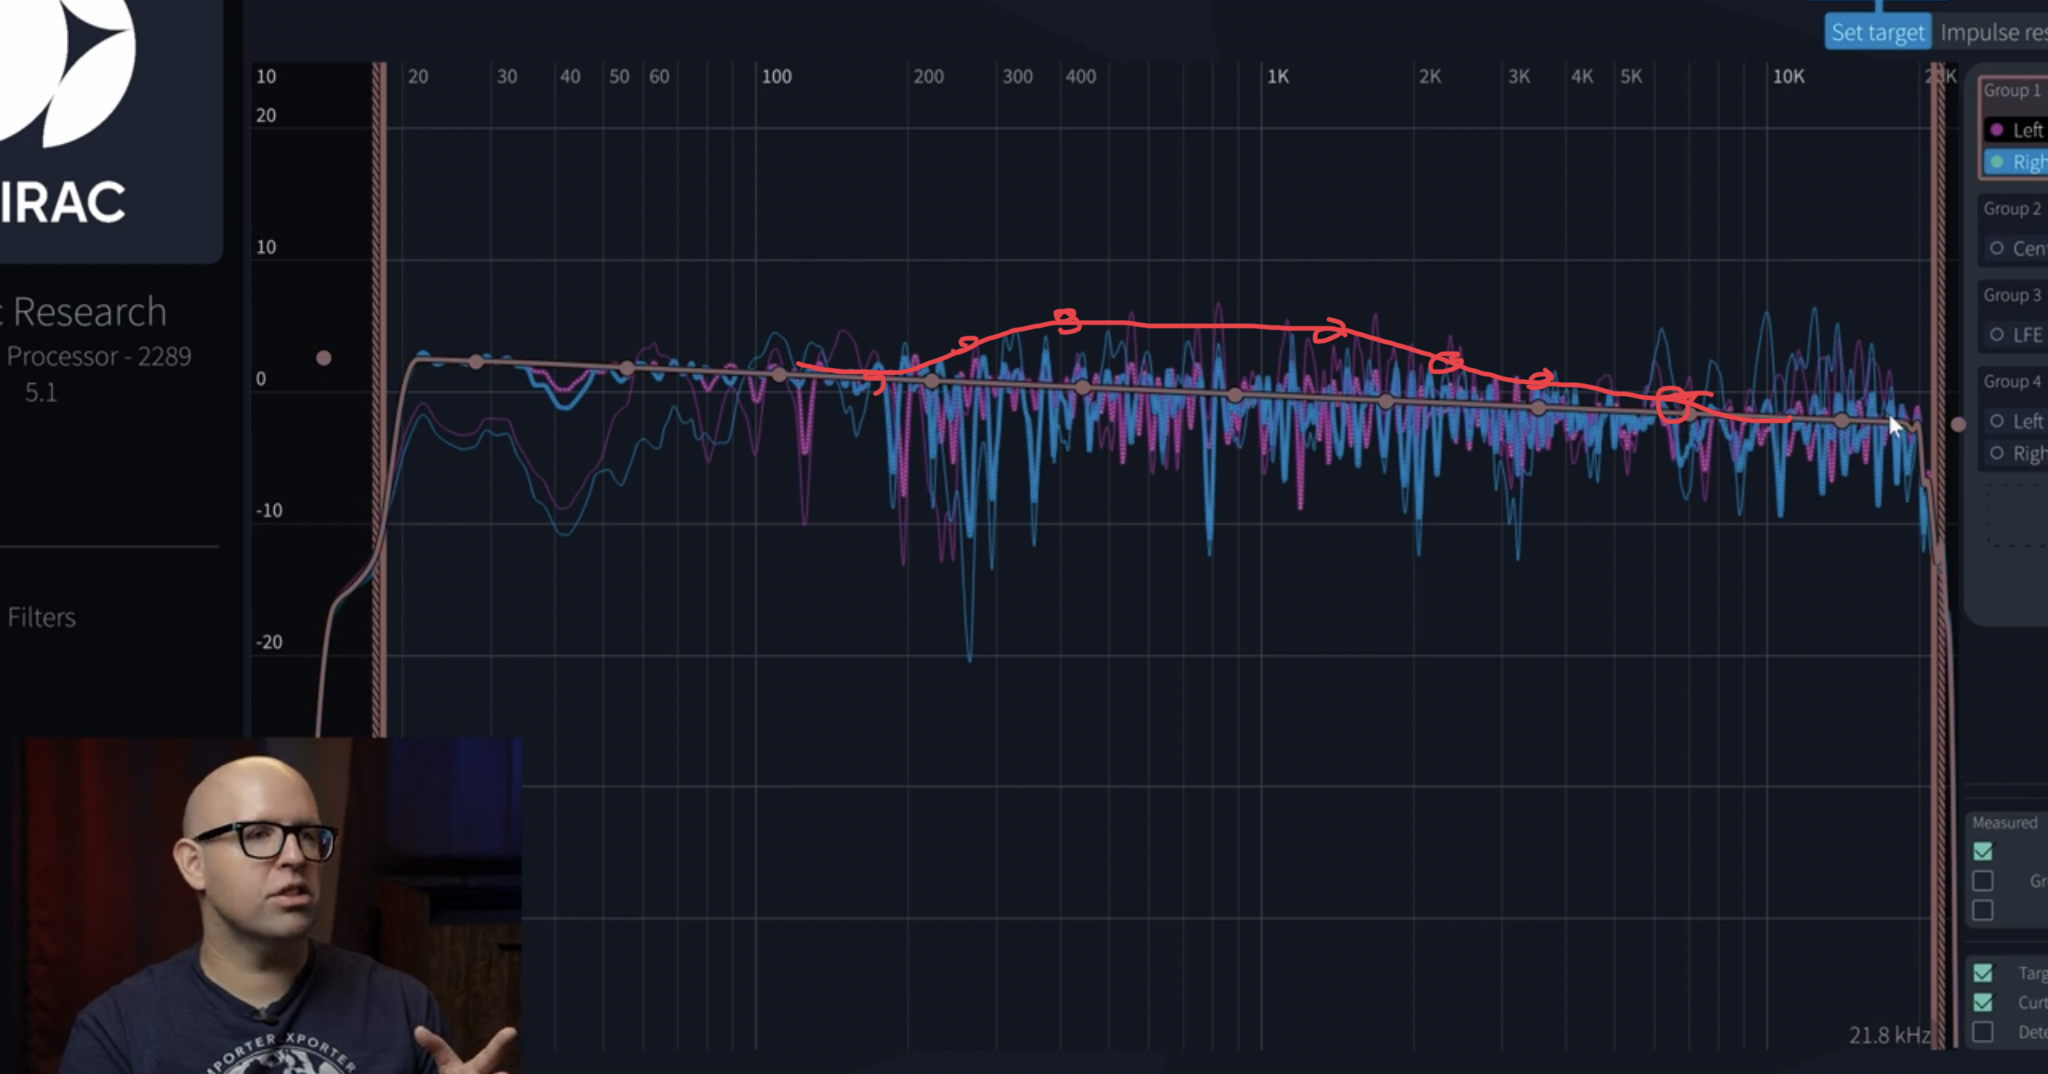Viewport: 2048px width, 1074px height.
Task: Click the Filters label in left sidebar
Action: point(41,617)
